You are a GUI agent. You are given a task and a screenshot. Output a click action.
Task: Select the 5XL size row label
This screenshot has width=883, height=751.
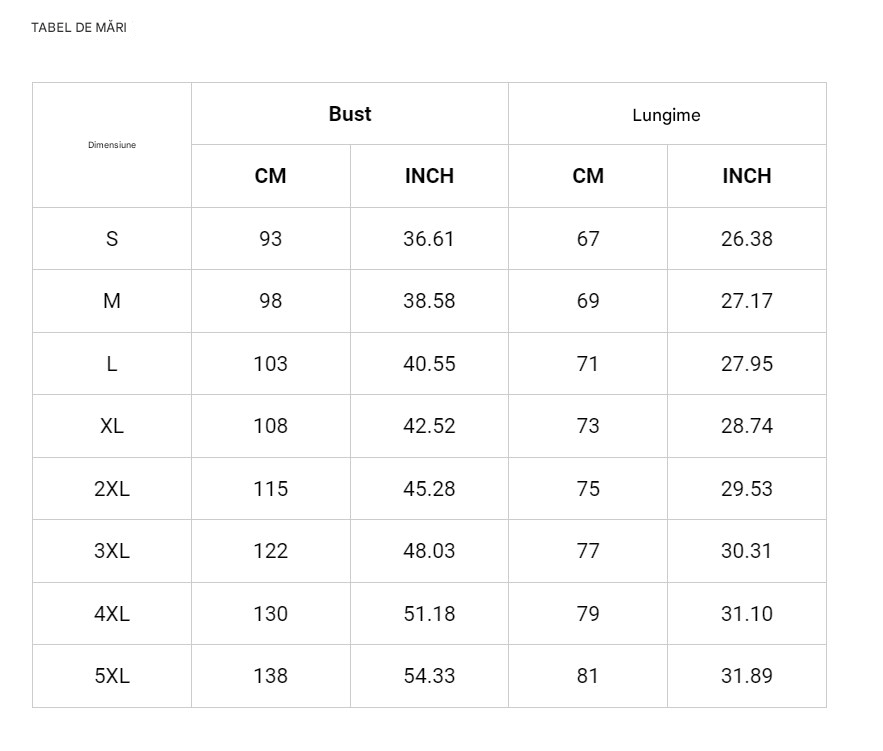(112, 676)
